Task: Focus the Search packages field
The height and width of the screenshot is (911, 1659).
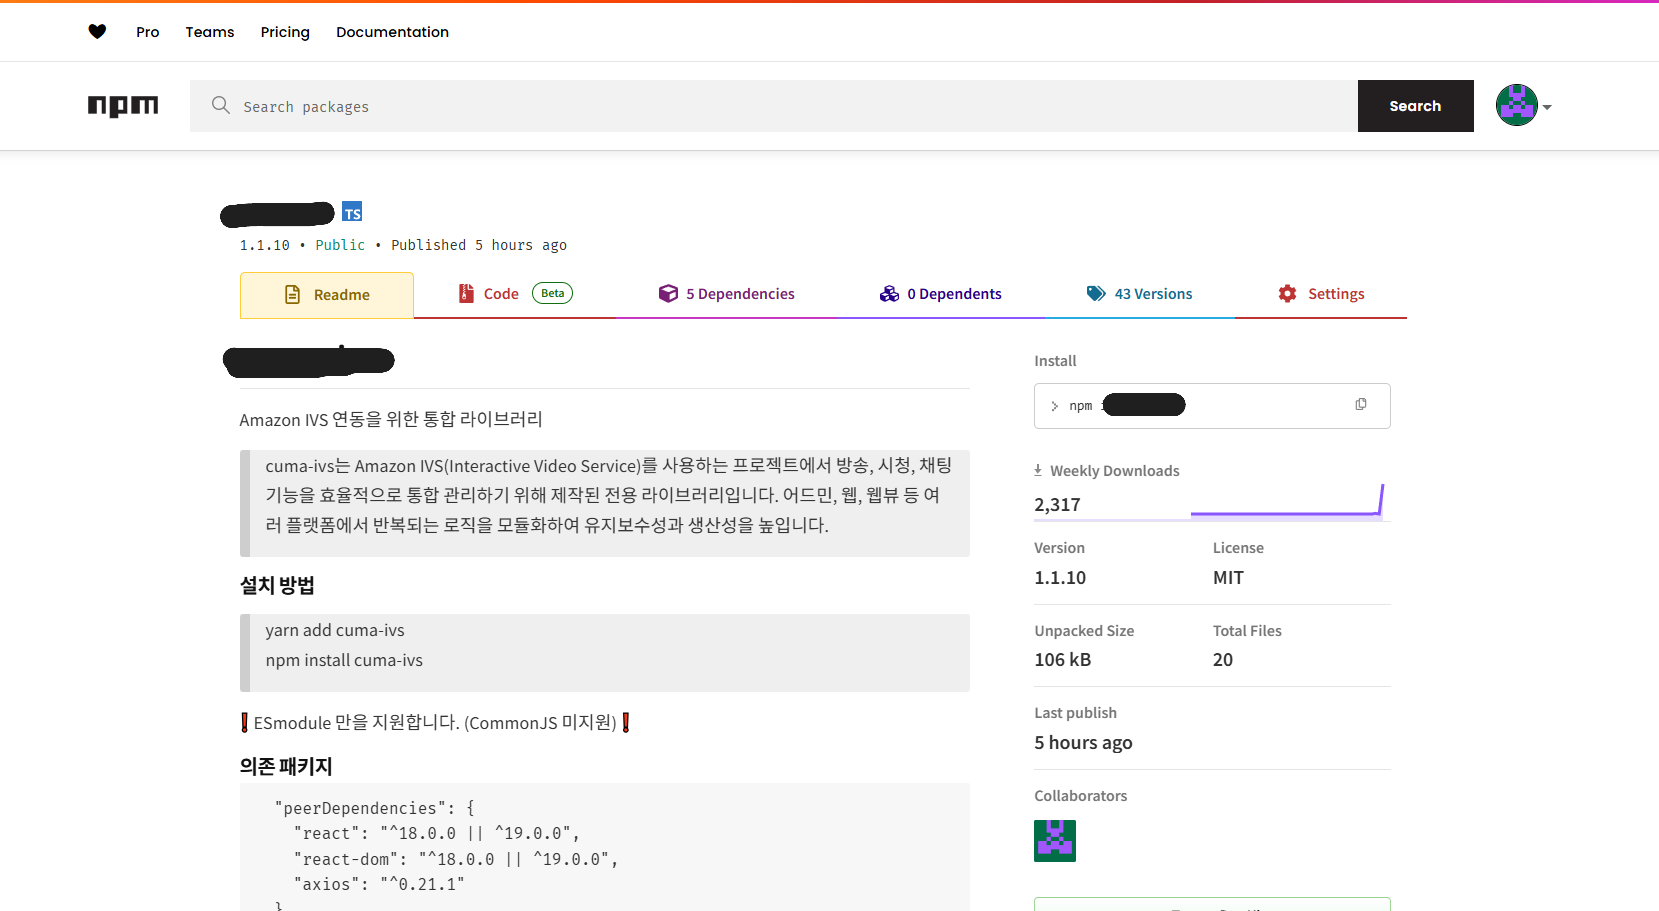Action: pyautogui.click(x=774, y=106)
